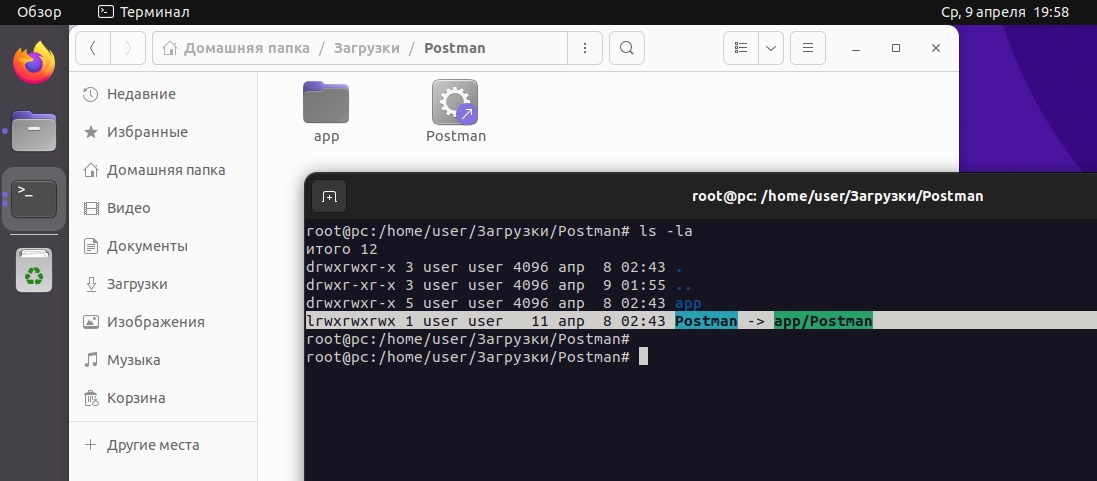Click 'итого 12' line in terminal

(x=341, y=249)
